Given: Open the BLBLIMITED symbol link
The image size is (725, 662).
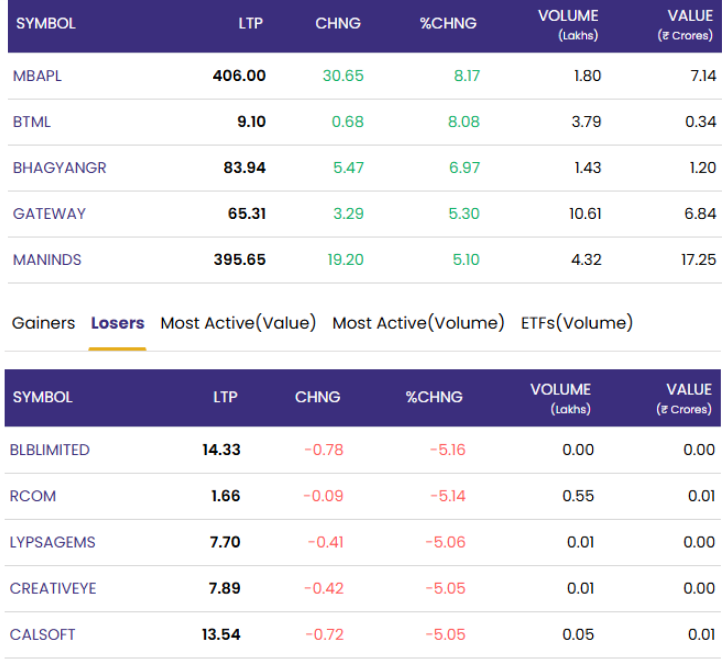Looking at the screenshot, I should point(49,450).
